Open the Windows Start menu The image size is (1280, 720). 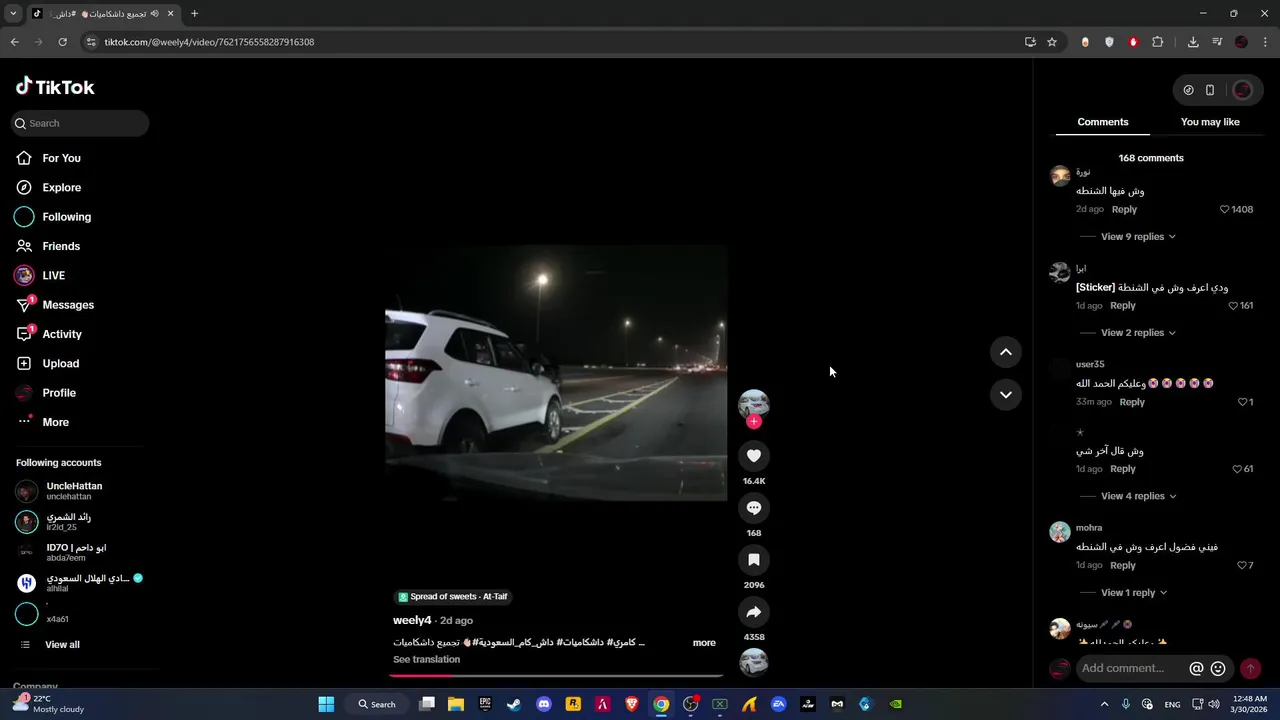[326, 704]
